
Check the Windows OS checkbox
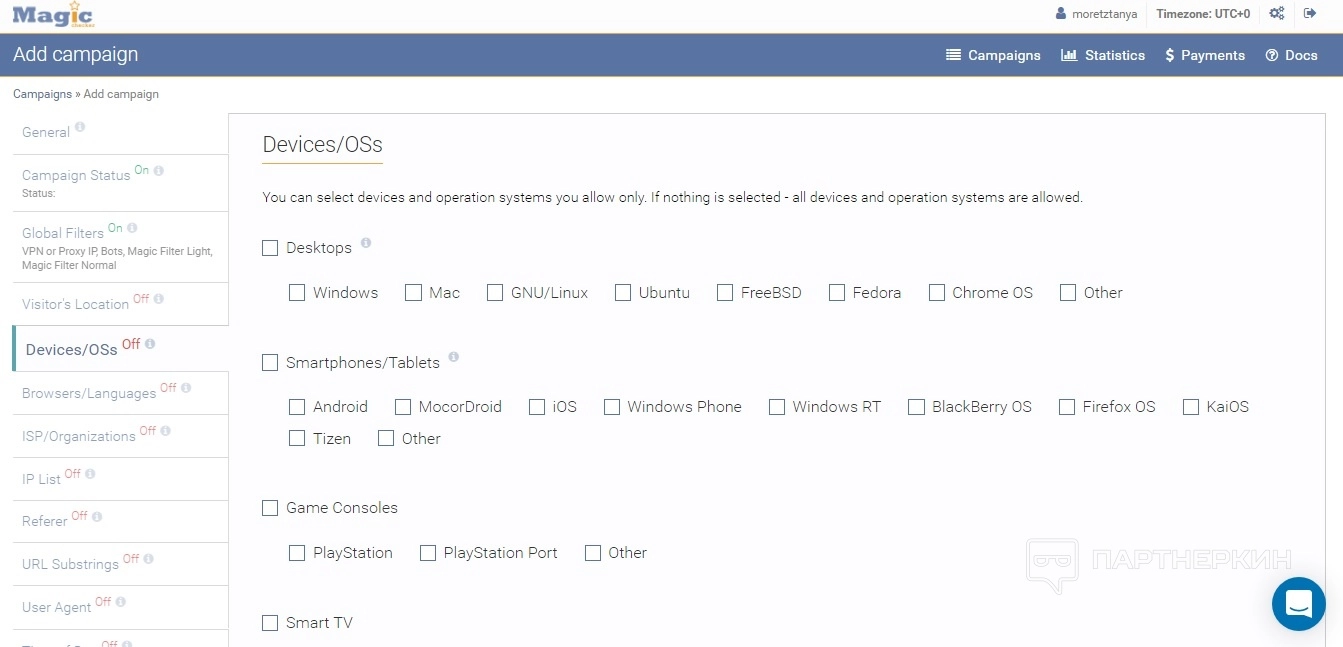click(x=297, y=293)
